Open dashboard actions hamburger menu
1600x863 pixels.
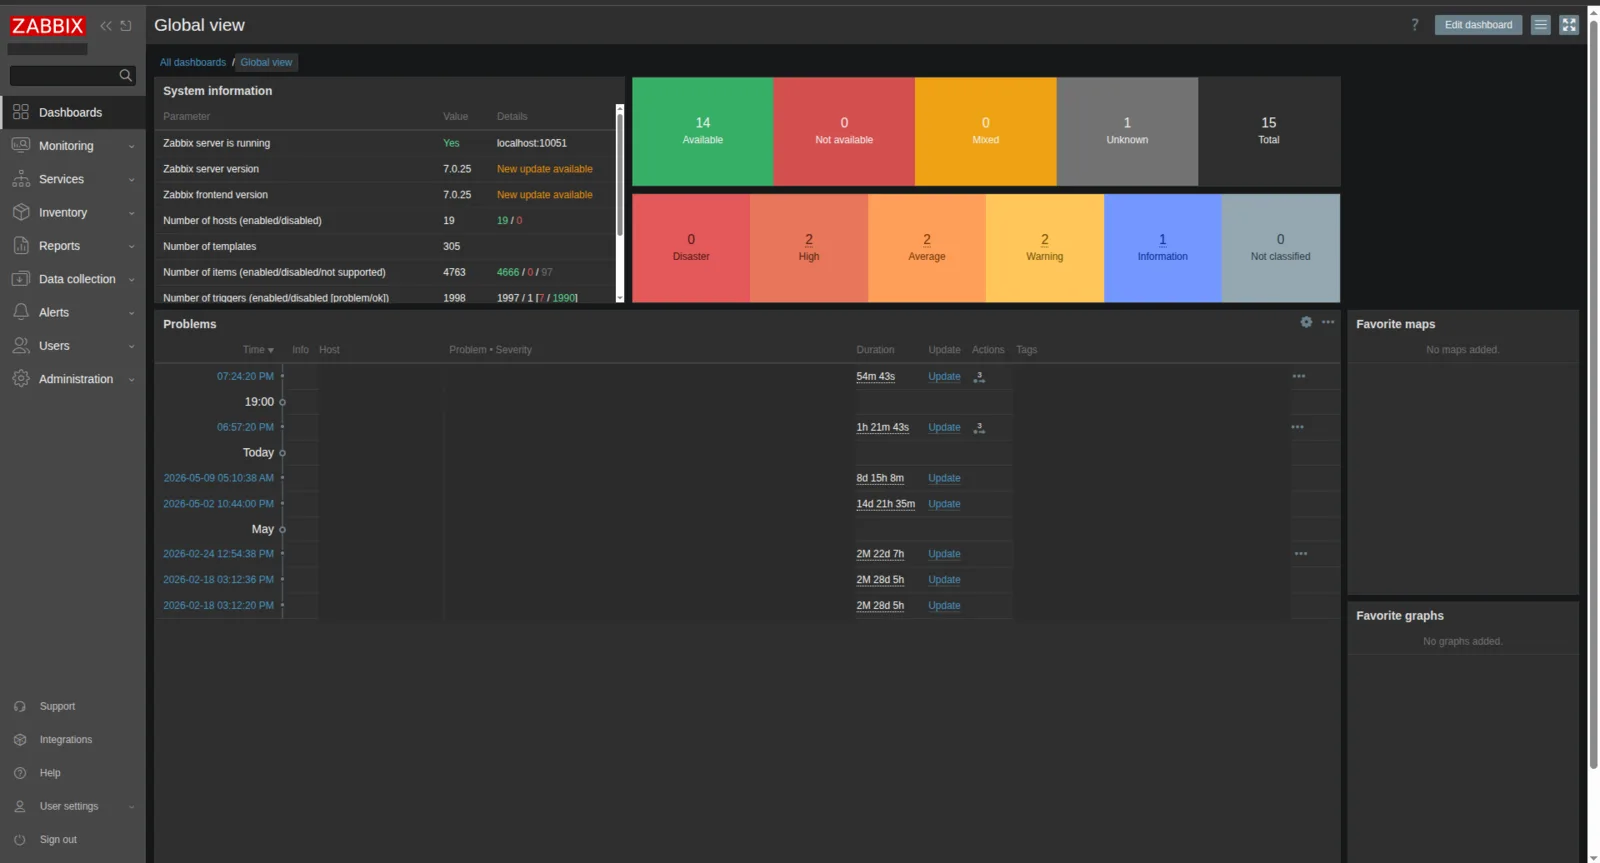point(1541,25)
